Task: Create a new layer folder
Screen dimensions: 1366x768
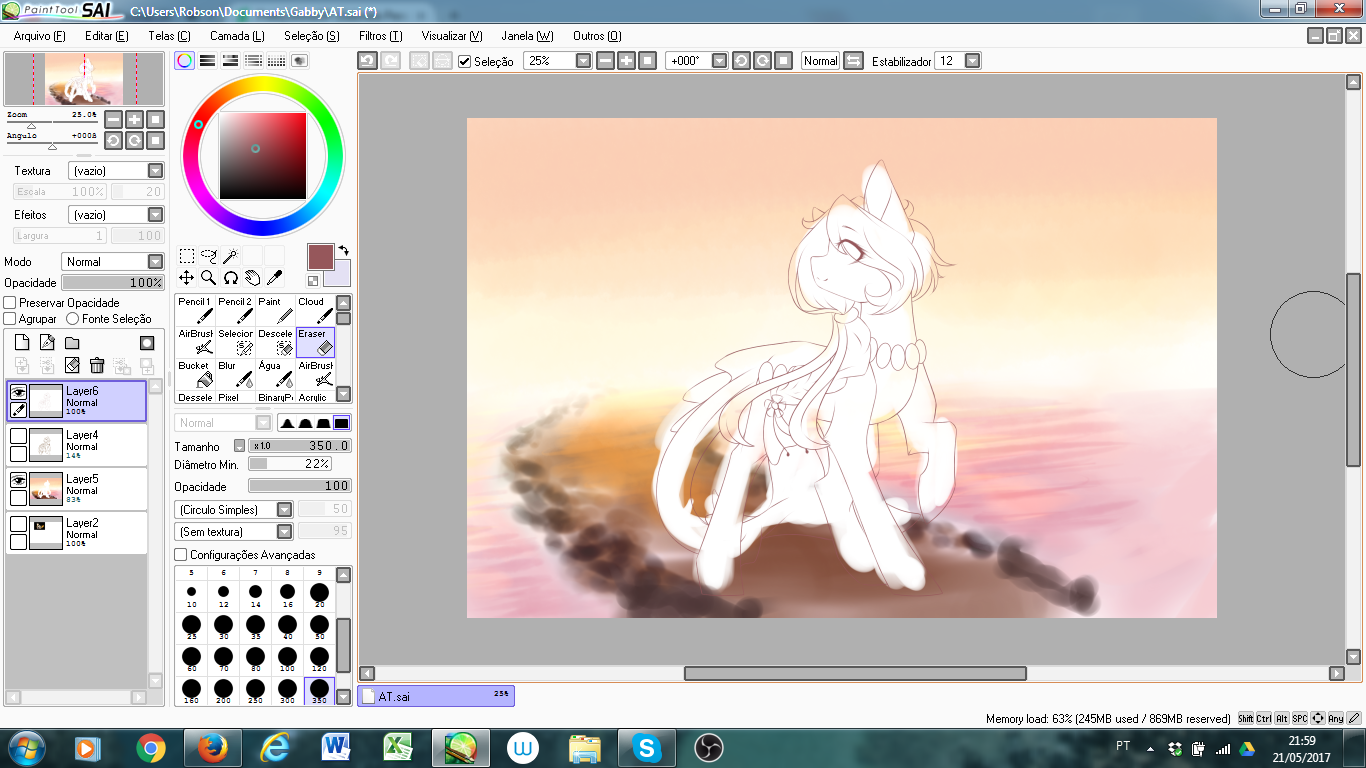Action: pyautogui.click(x=72, y=343)
